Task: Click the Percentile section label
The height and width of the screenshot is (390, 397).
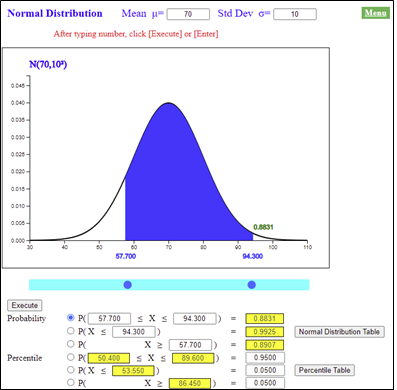Action: pos(25,358)
